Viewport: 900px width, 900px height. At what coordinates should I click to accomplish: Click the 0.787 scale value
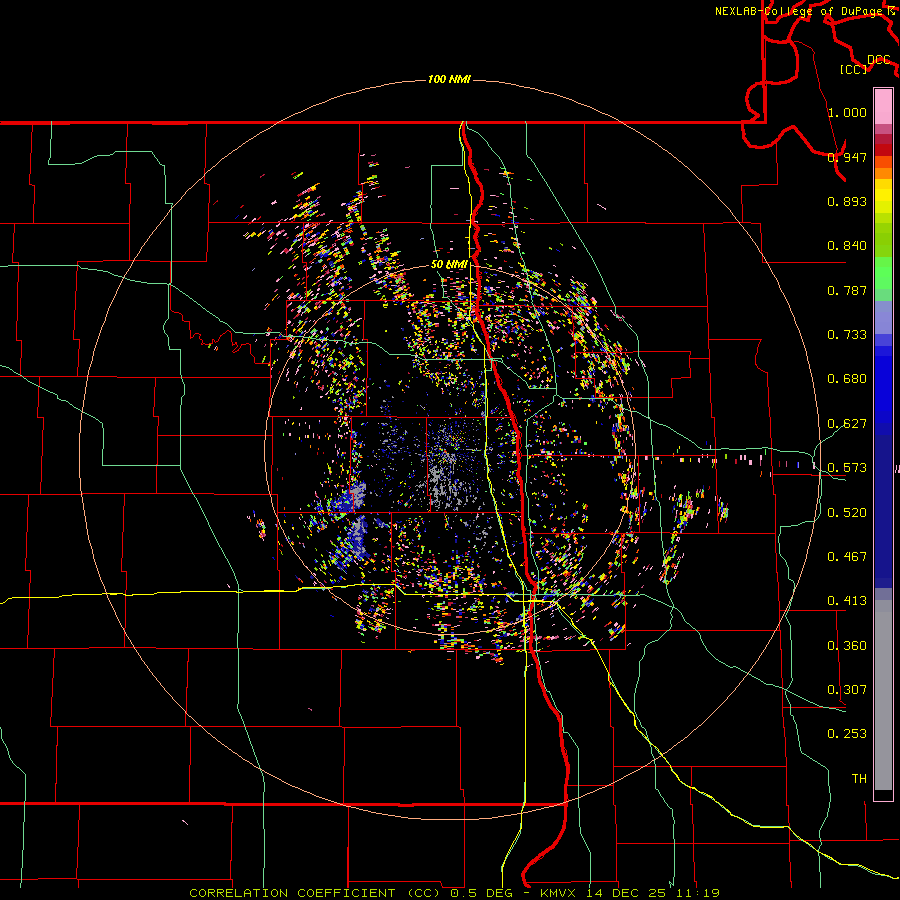point(847,290)
